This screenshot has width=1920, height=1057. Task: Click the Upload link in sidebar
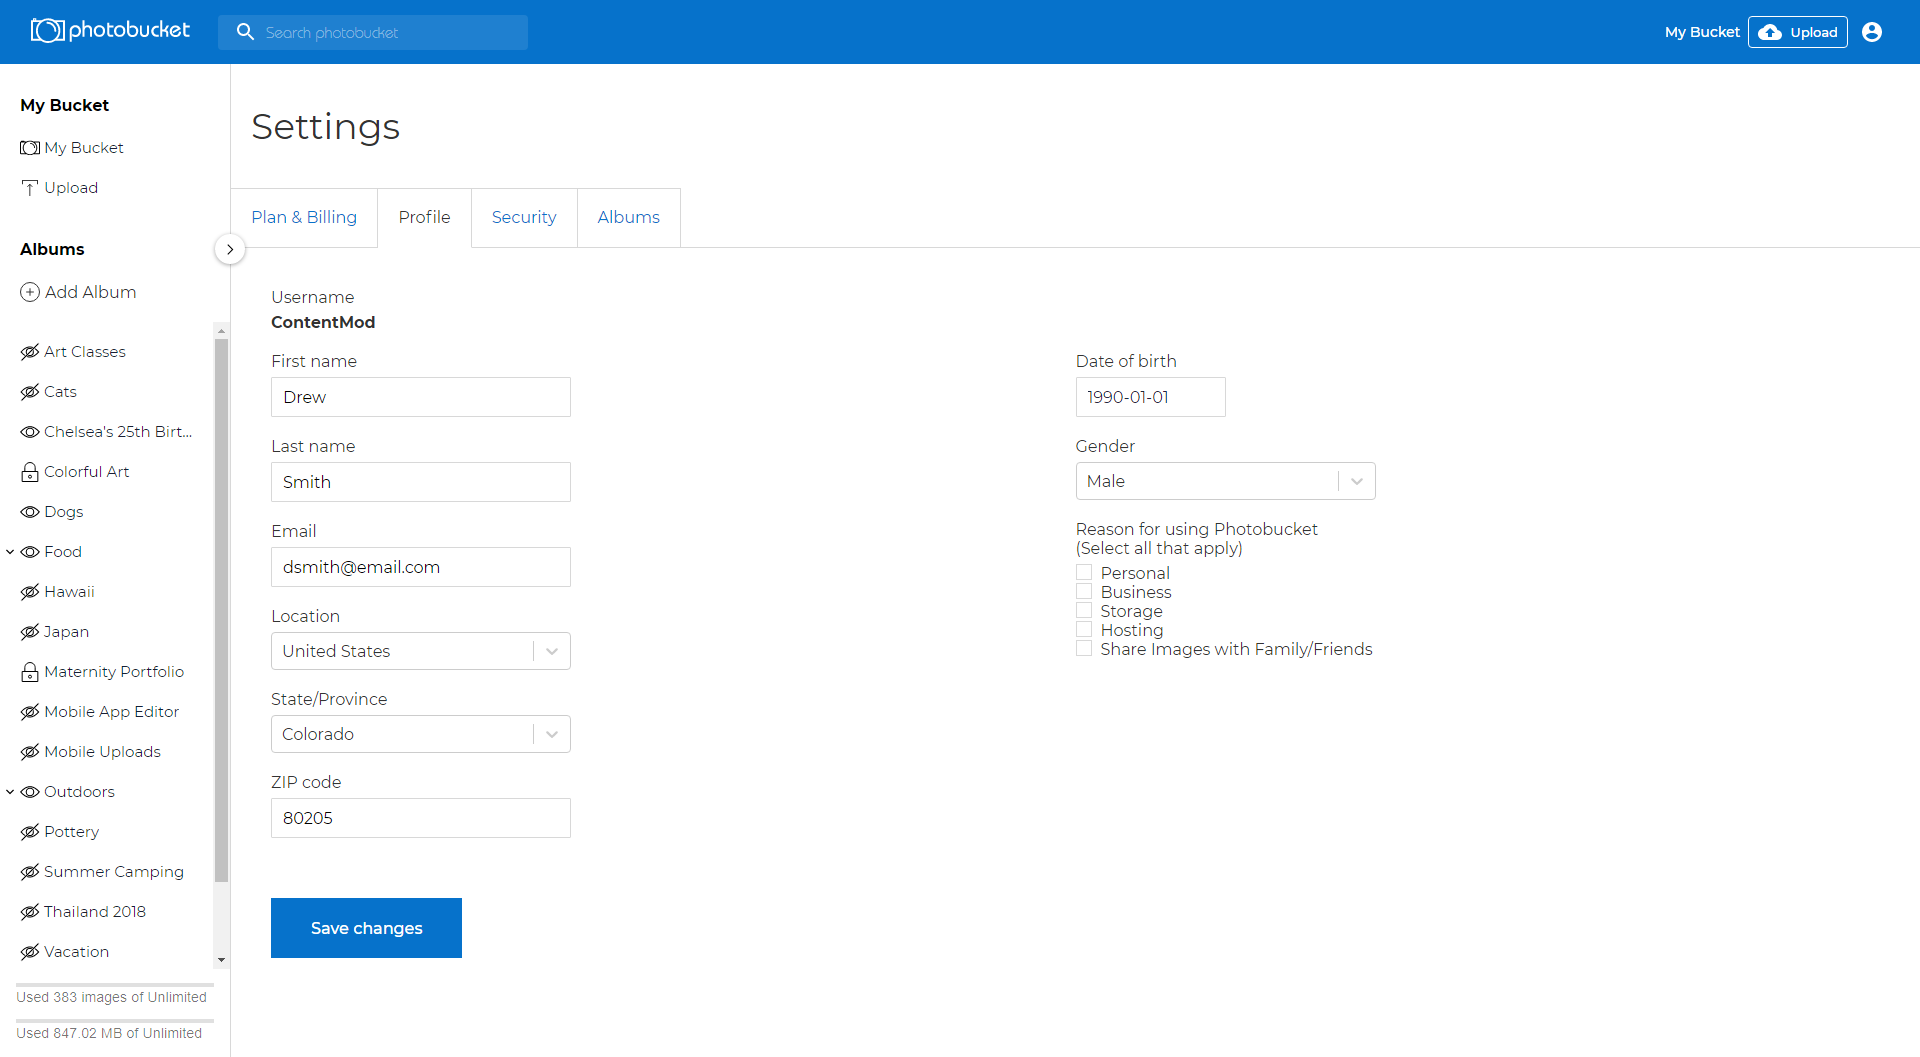pyautogui.click(x=71, y=188)
